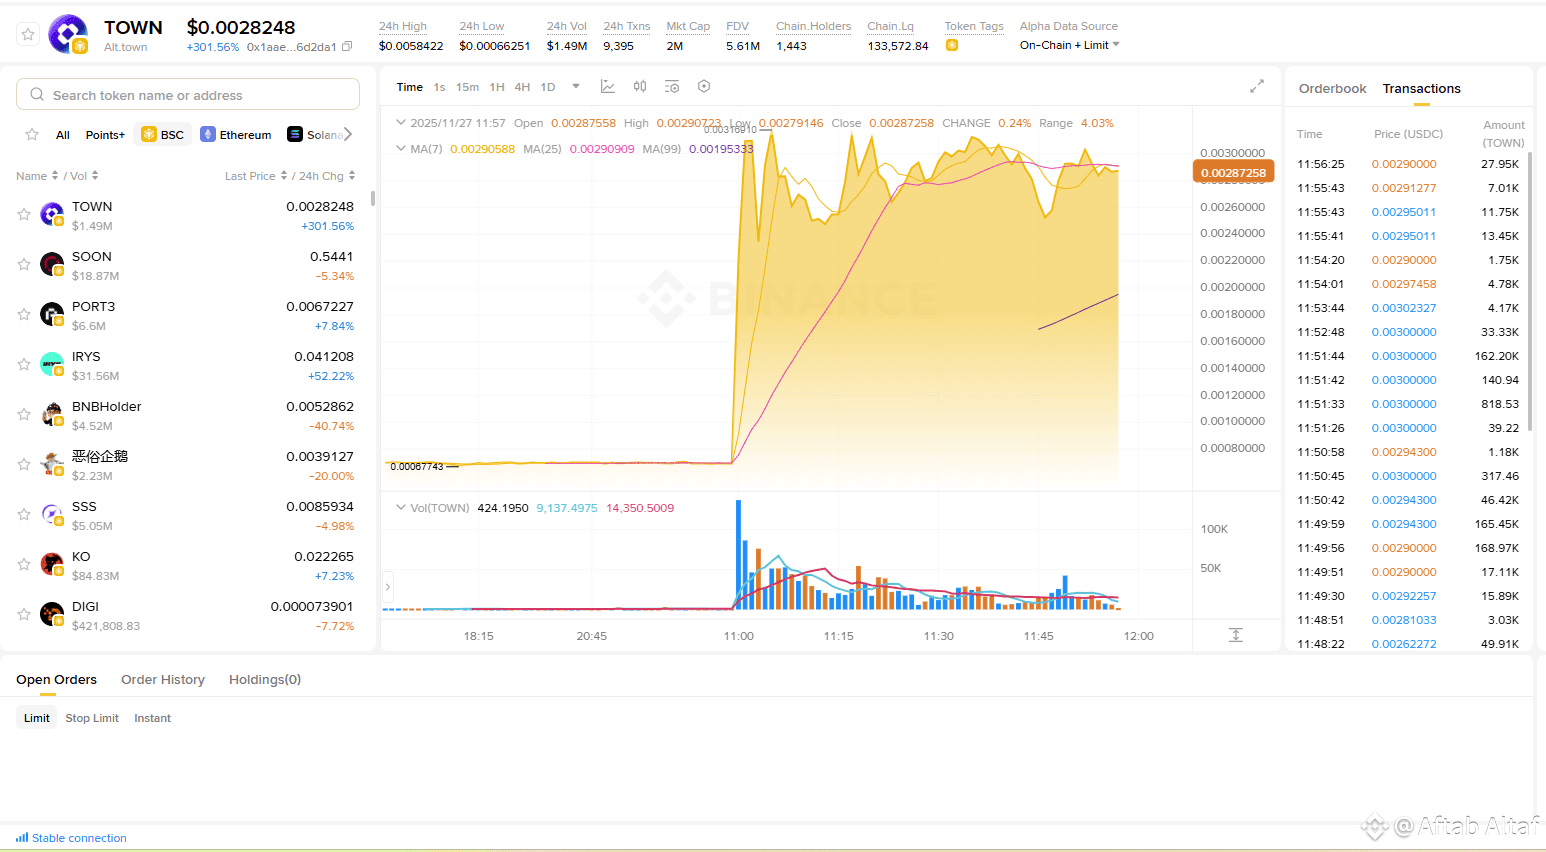This screenshot has width=1546, height=852.
Task: Select the Time chart view
Action: (x=410, y=87)
